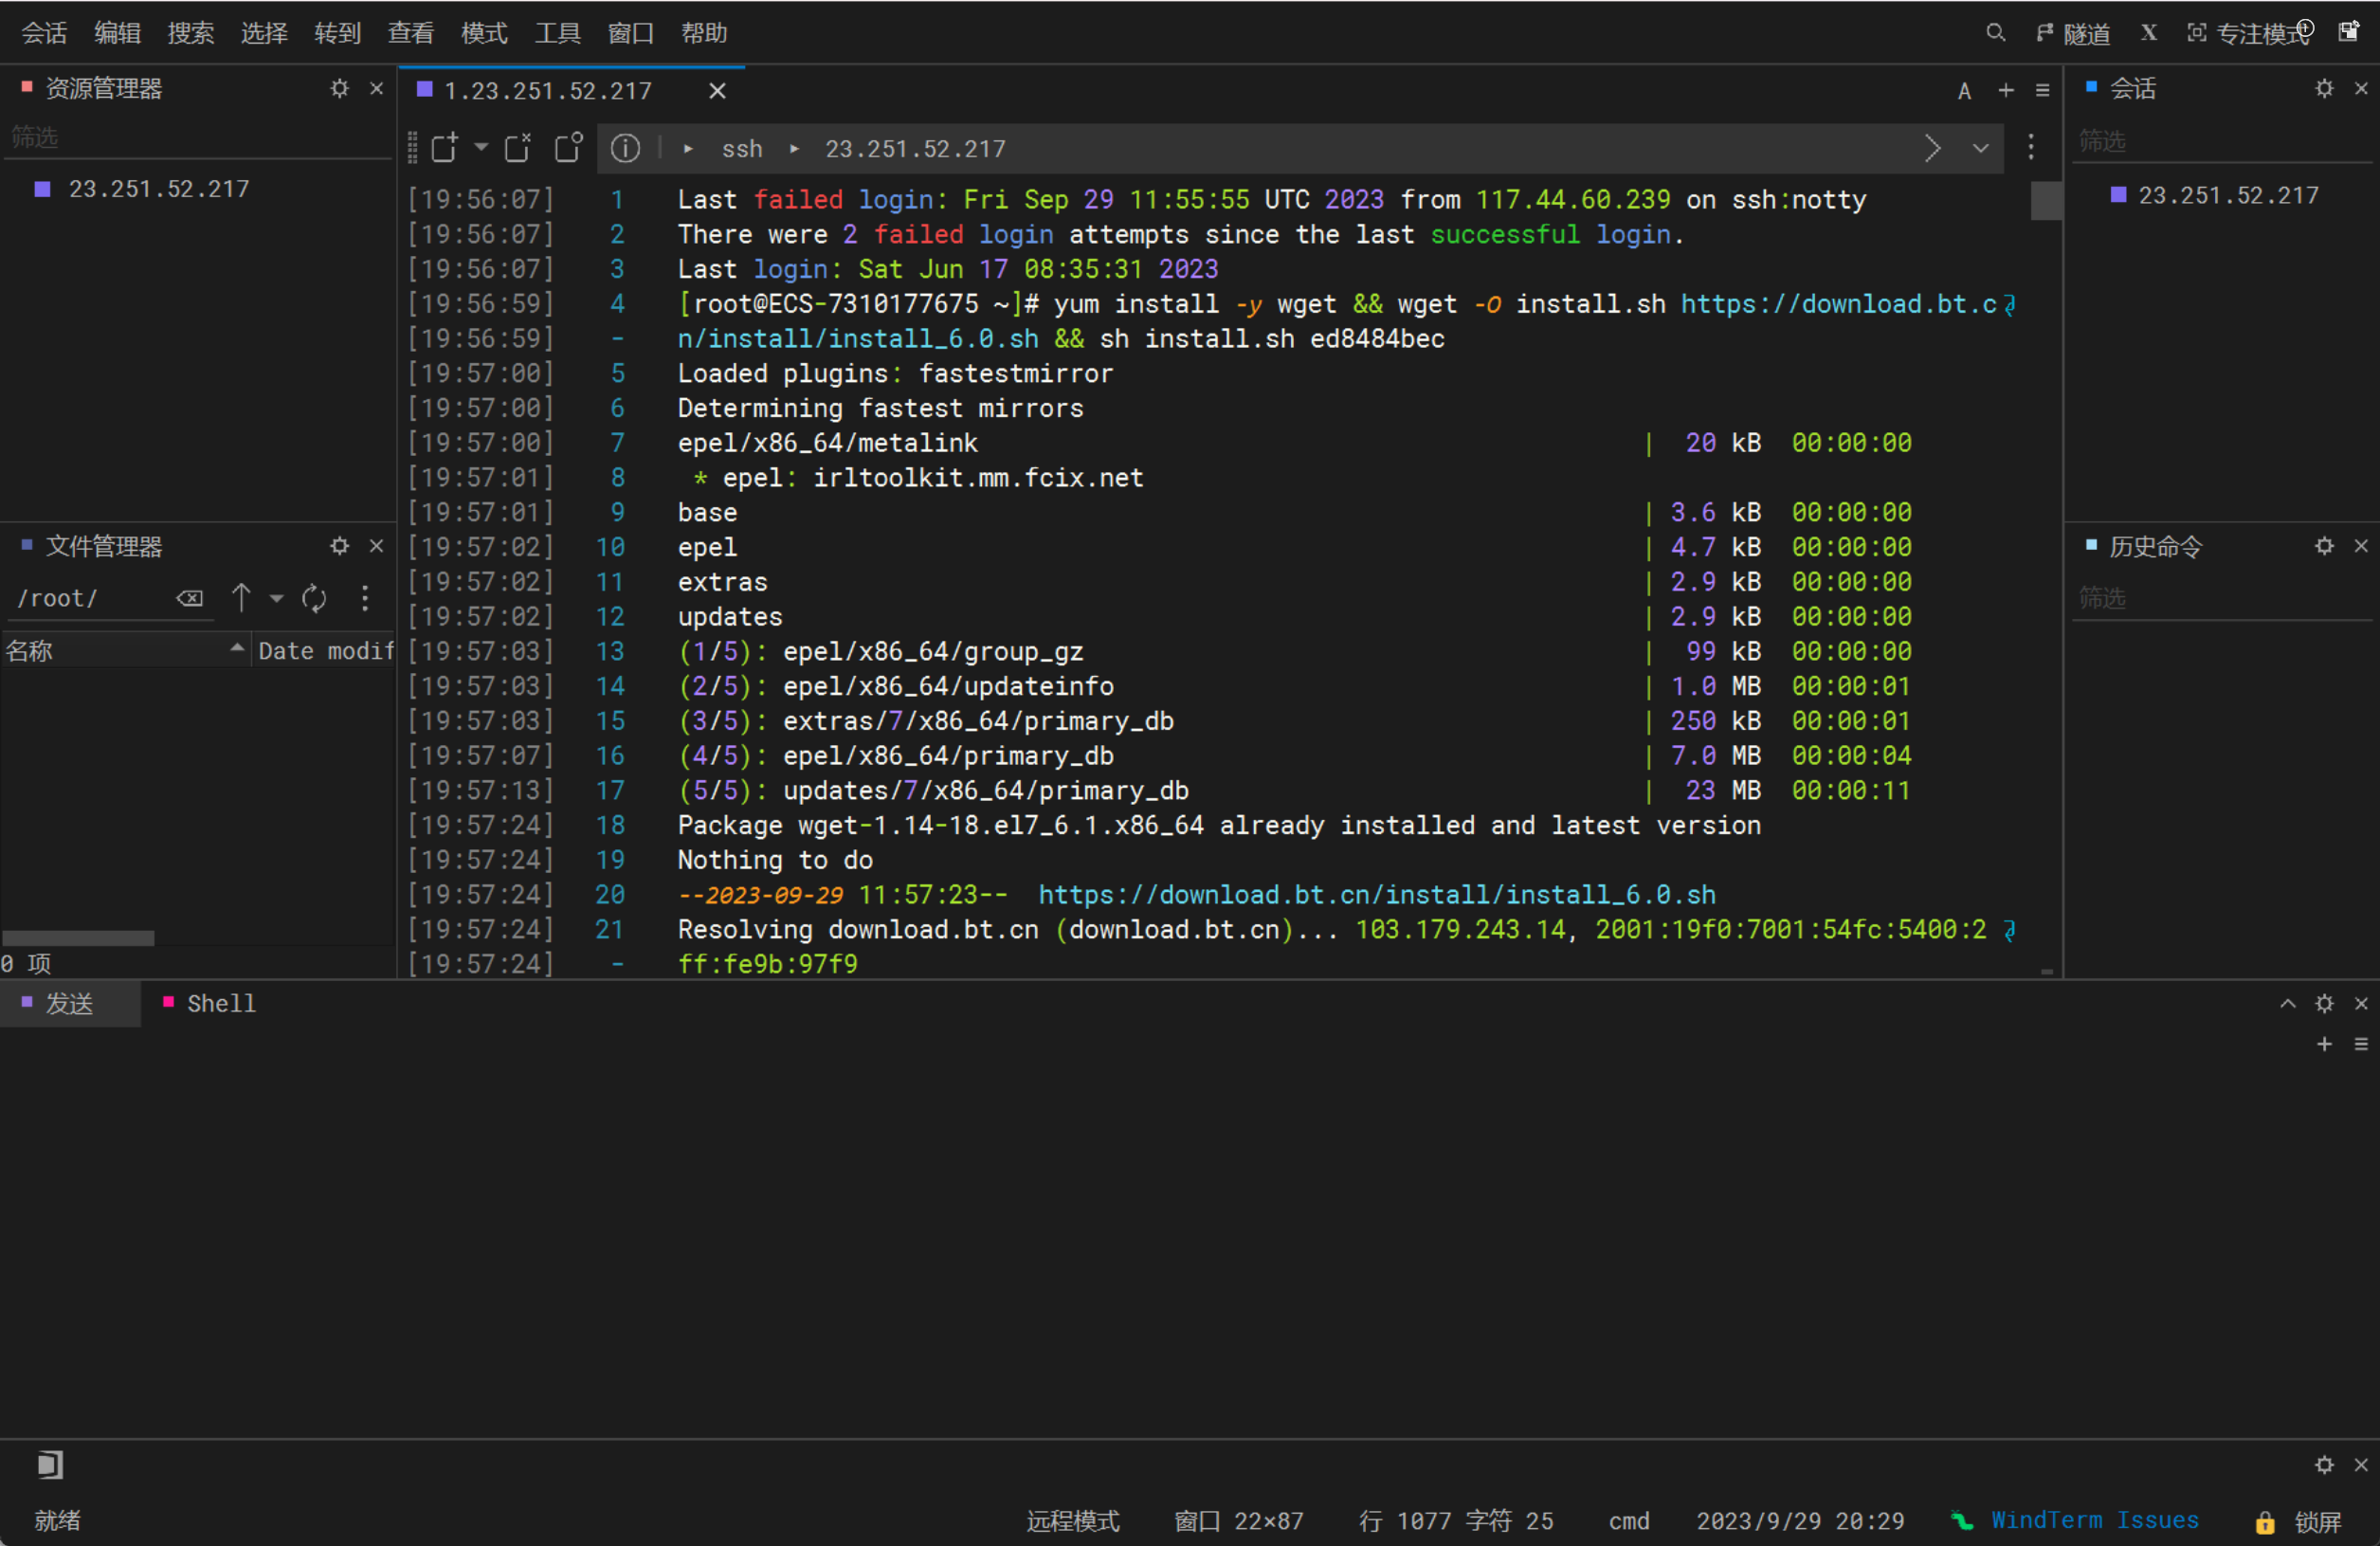This screenshot has height=1546, width=2380.
Task: Click the X server icon in top bar
Action: click(2148, 33)
